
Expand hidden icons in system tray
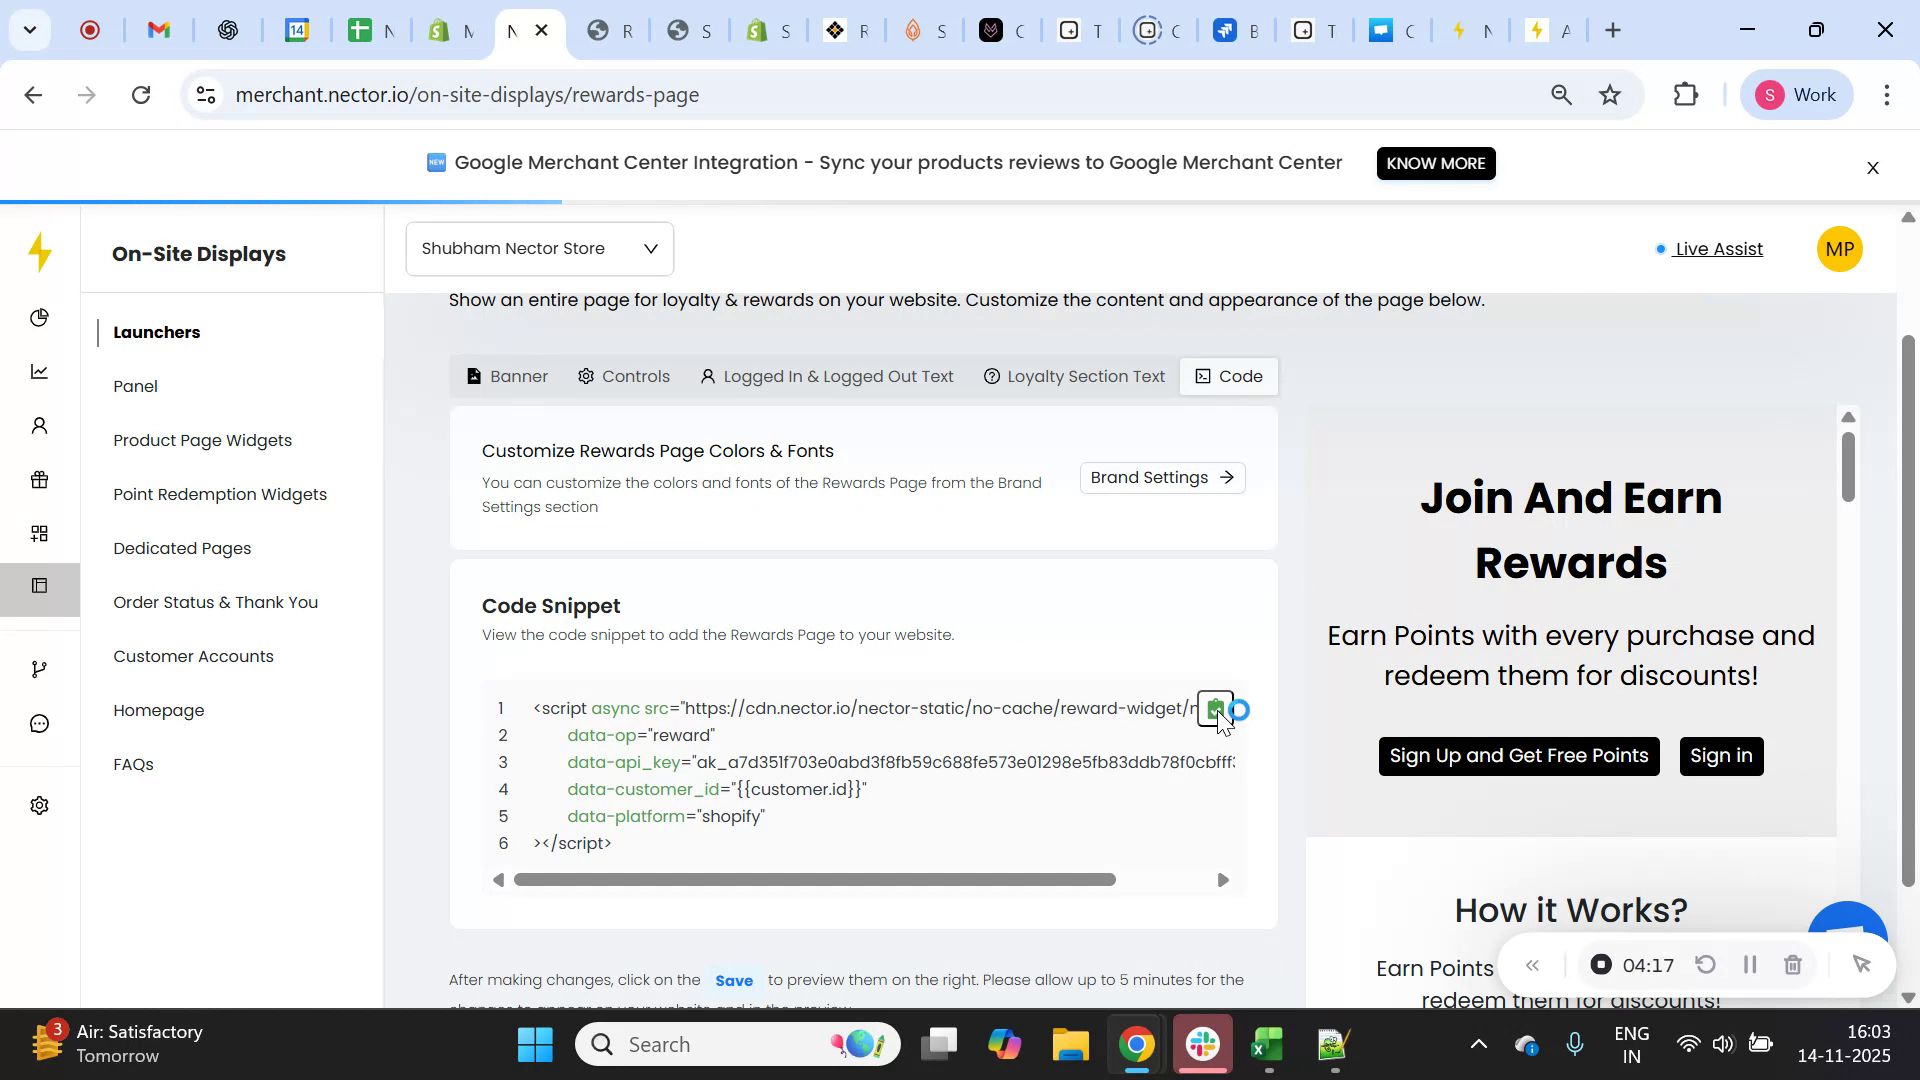coord(1479,1043)
